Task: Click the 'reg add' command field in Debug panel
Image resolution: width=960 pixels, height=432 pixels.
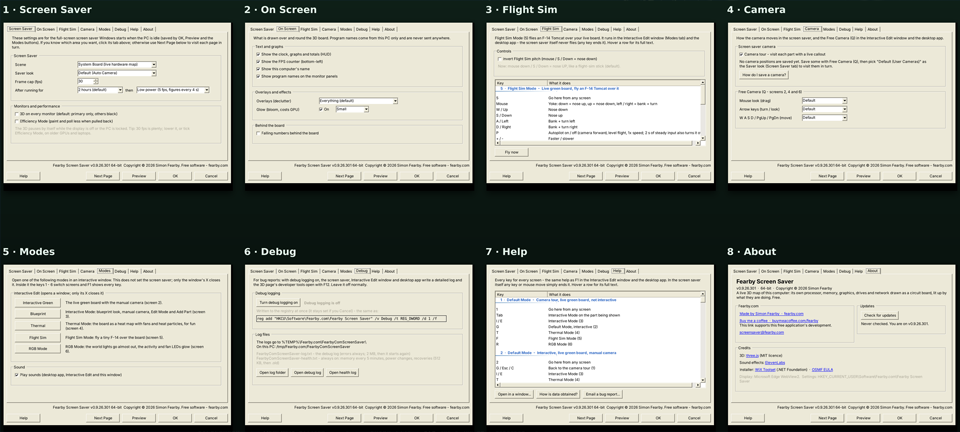Action: click(351, 319)
